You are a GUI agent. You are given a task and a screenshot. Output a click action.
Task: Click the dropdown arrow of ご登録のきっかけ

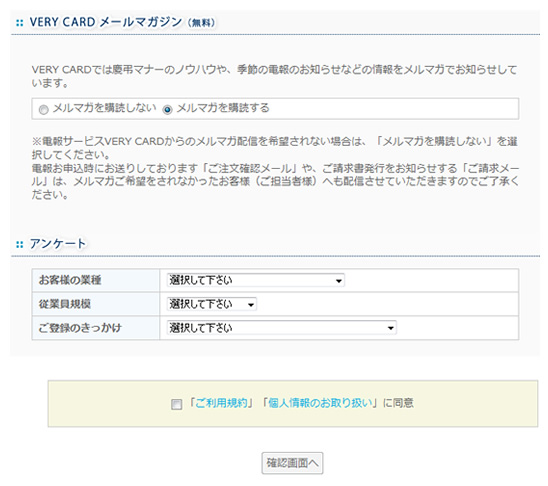pyautogui.click(x=390, y=328)
